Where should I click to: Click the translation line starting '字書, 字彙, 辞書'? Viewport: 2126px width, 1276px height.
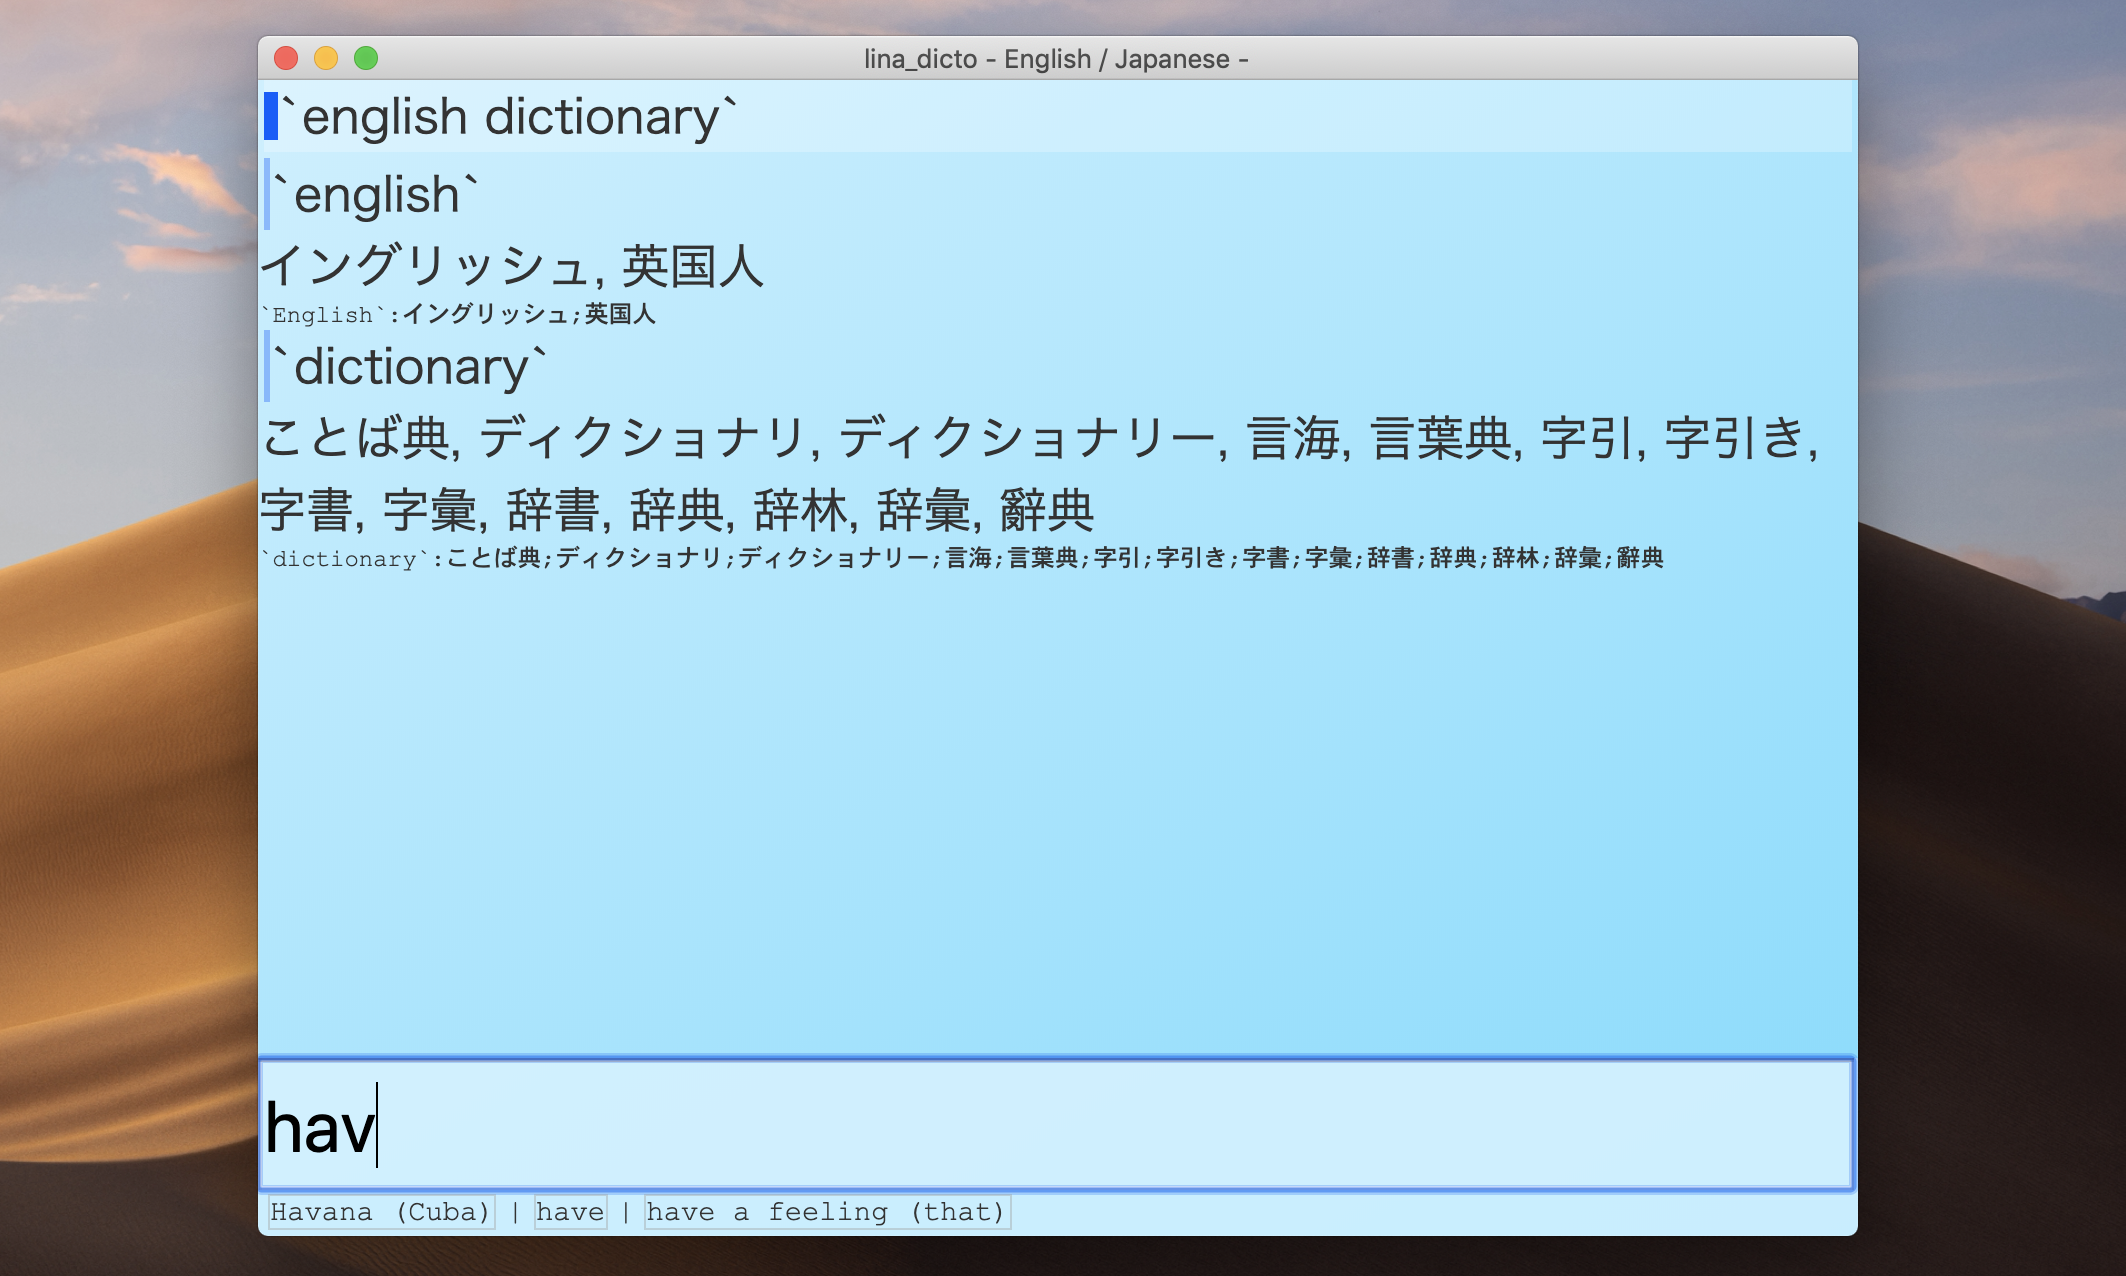point(677,510)
